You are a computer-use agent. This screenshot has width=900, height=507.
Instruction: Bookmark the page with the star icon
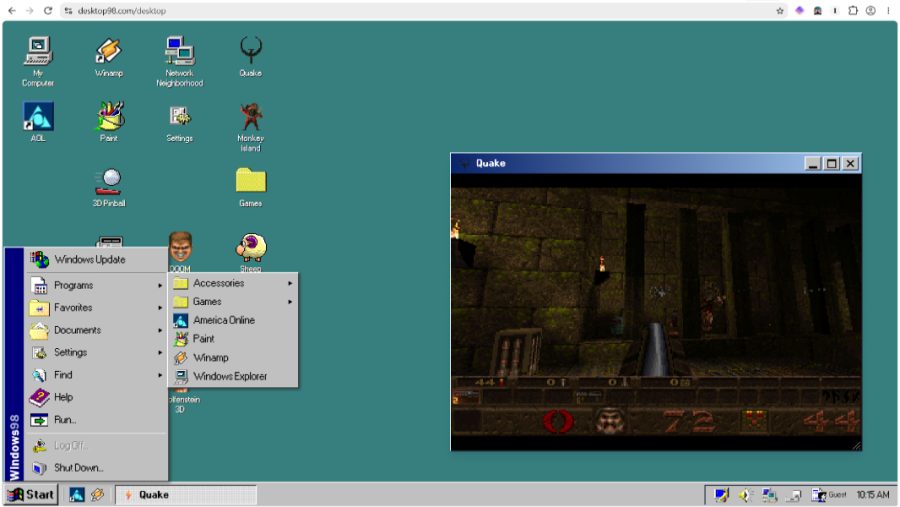tap(779, 10)
